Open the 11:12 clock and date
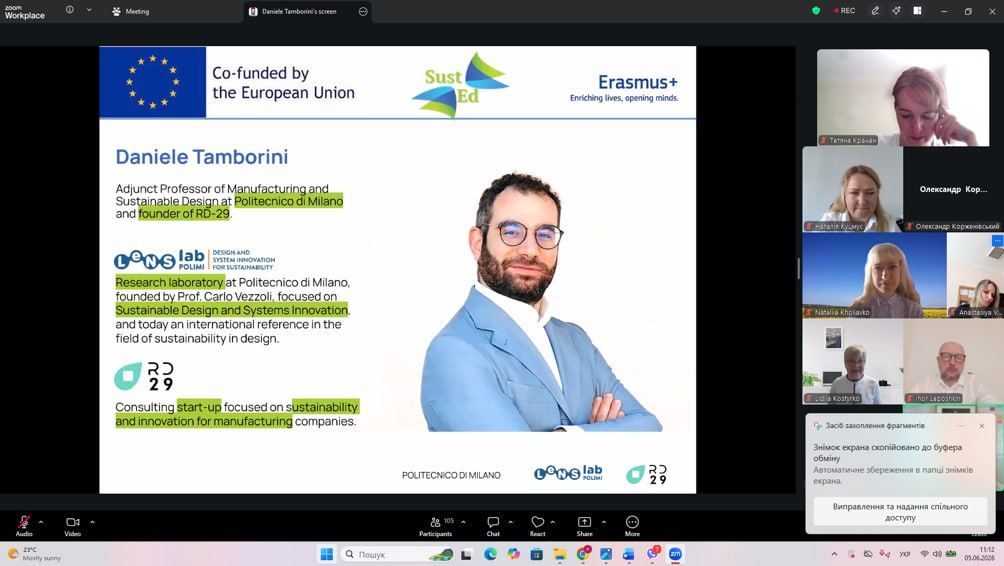The image size is (1004, 566). click(x=980, y=554)
